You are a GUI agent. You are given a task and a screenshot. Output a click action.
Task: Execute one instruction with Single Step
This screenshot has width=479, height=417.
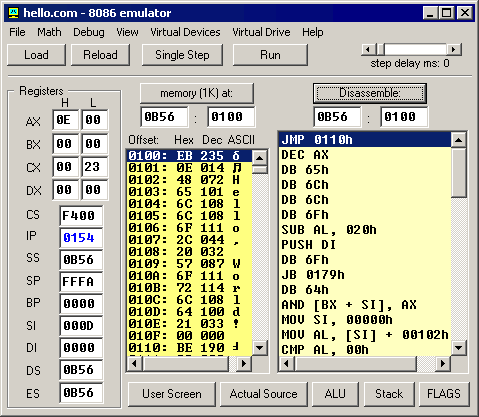(x=182, y=55)
